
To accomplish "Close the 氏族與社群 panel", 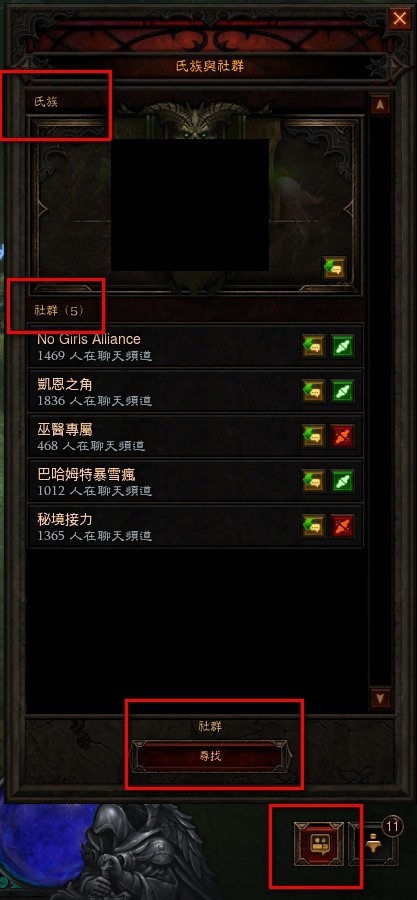I will [399, 20].
